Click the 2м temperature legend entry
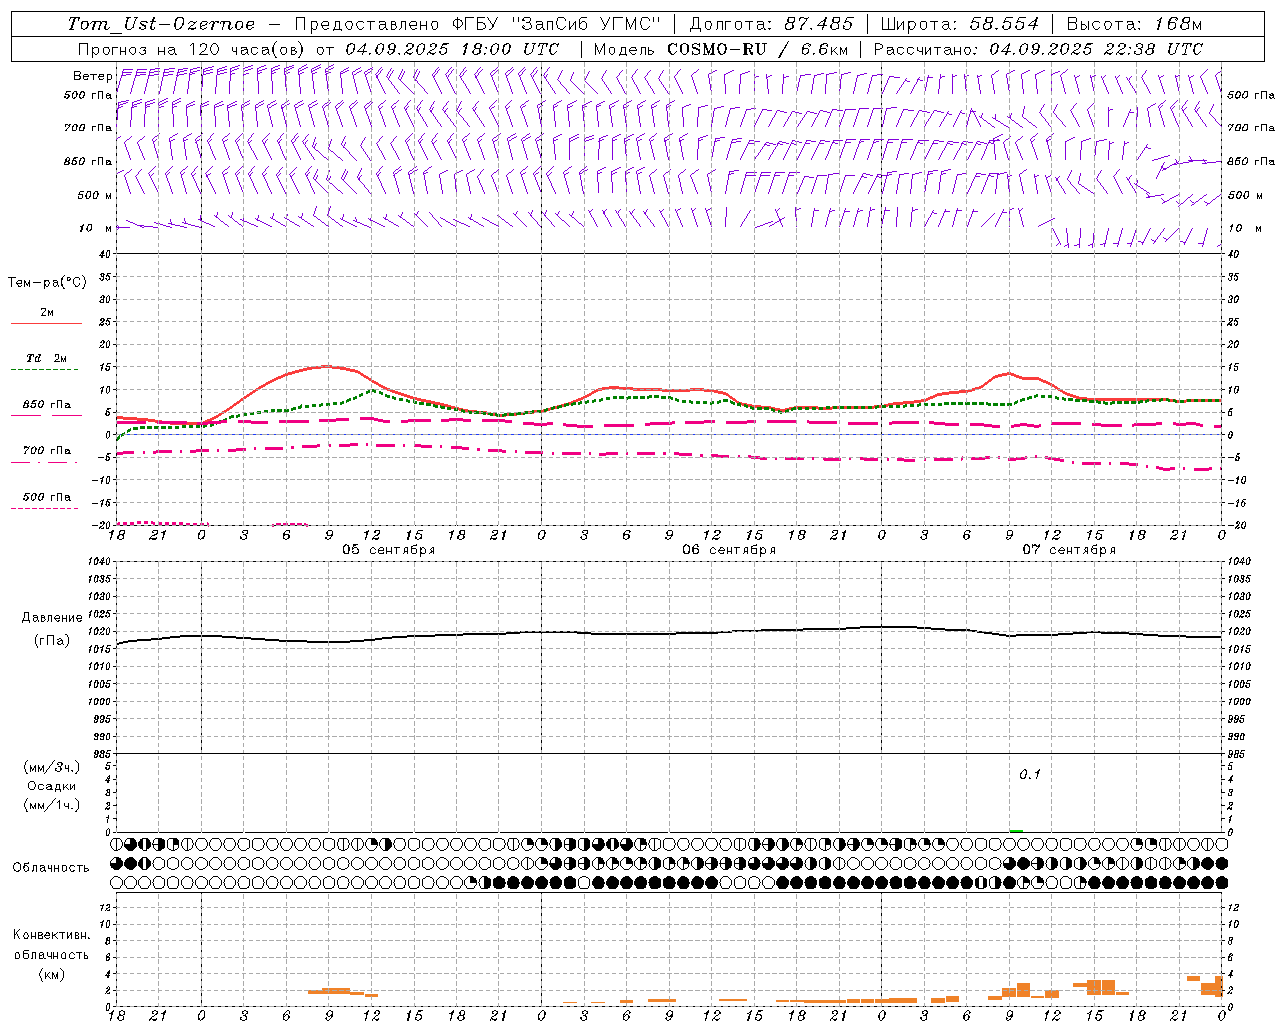Screen dimensions: 1280x1024 click(46, 313)
